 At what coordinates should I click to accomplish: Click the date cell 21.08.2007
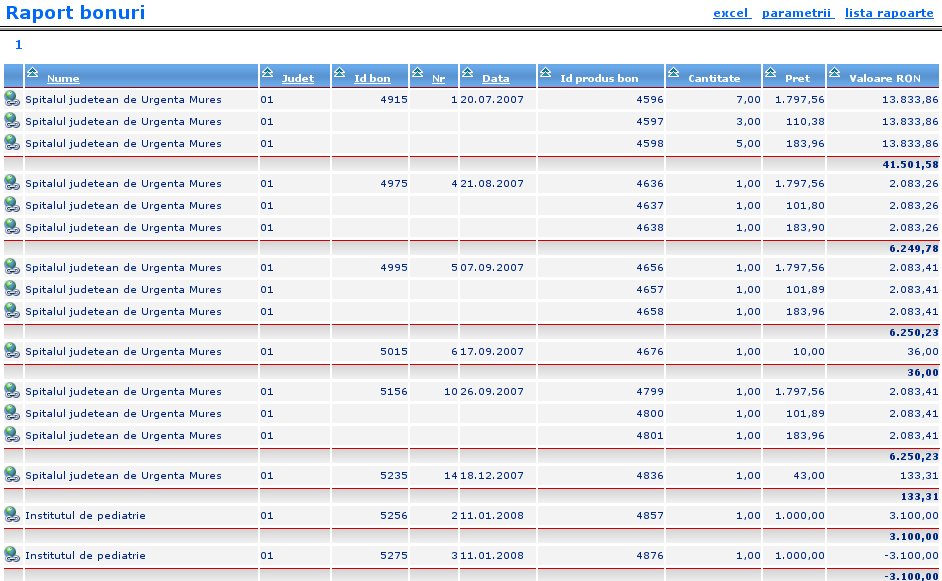pyautogui.click(x=491, y=184)
